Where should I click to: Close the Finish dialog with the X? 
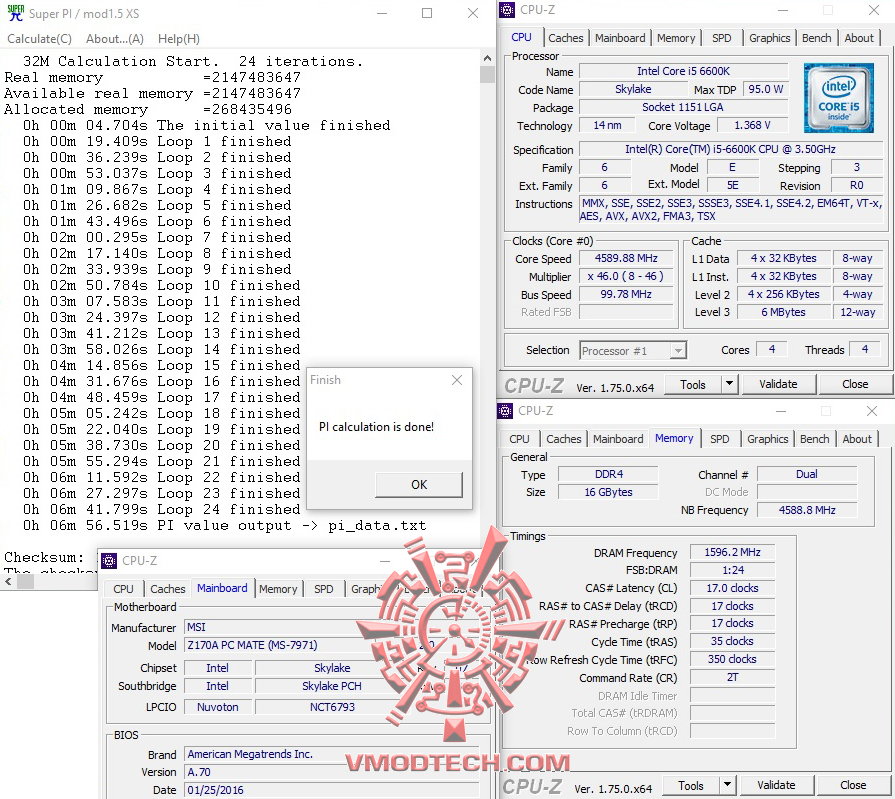pyautogui.click(x=457, y=380)
